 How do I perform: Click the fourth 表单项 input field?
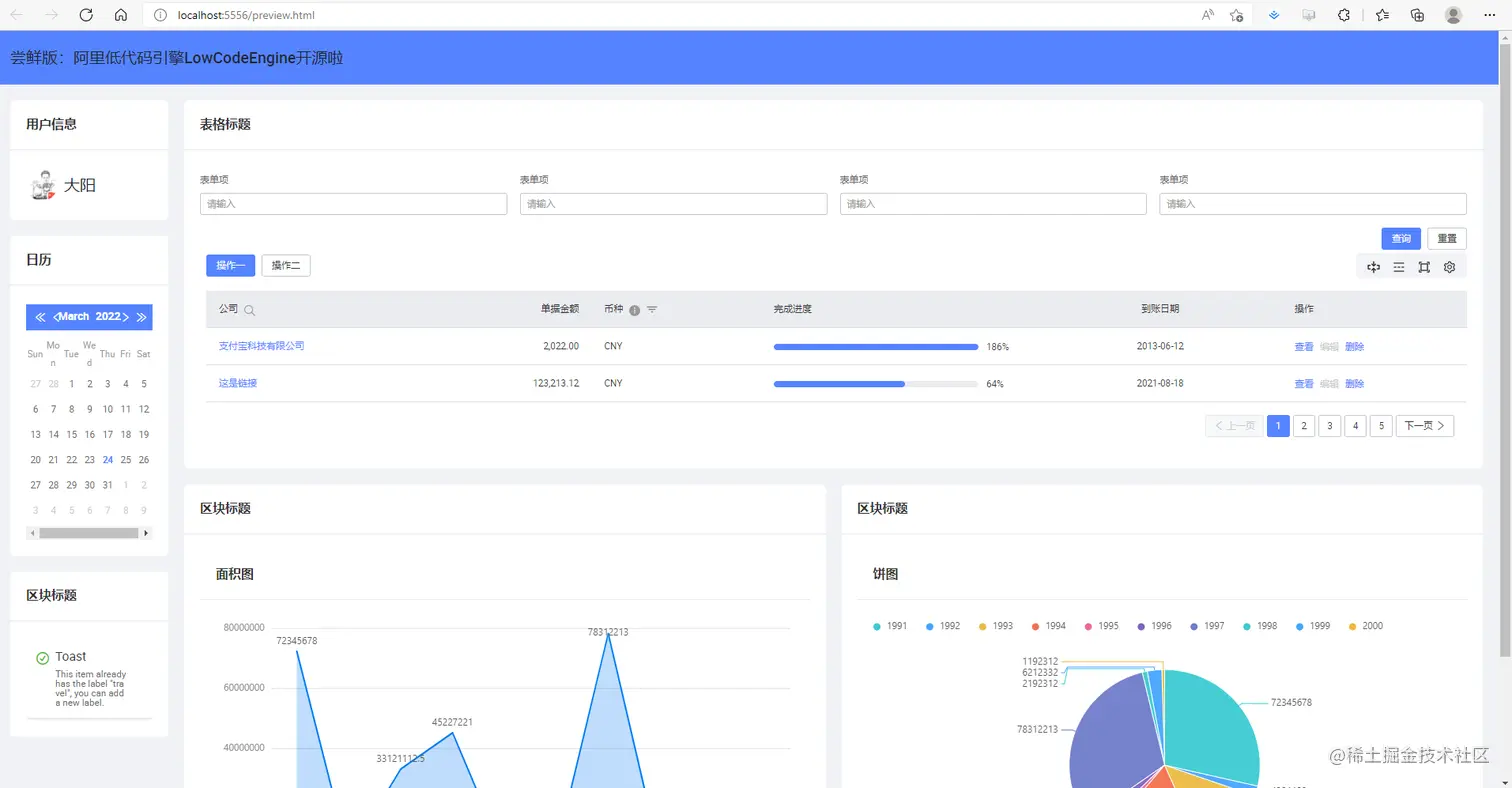[x=1313, y=204]
